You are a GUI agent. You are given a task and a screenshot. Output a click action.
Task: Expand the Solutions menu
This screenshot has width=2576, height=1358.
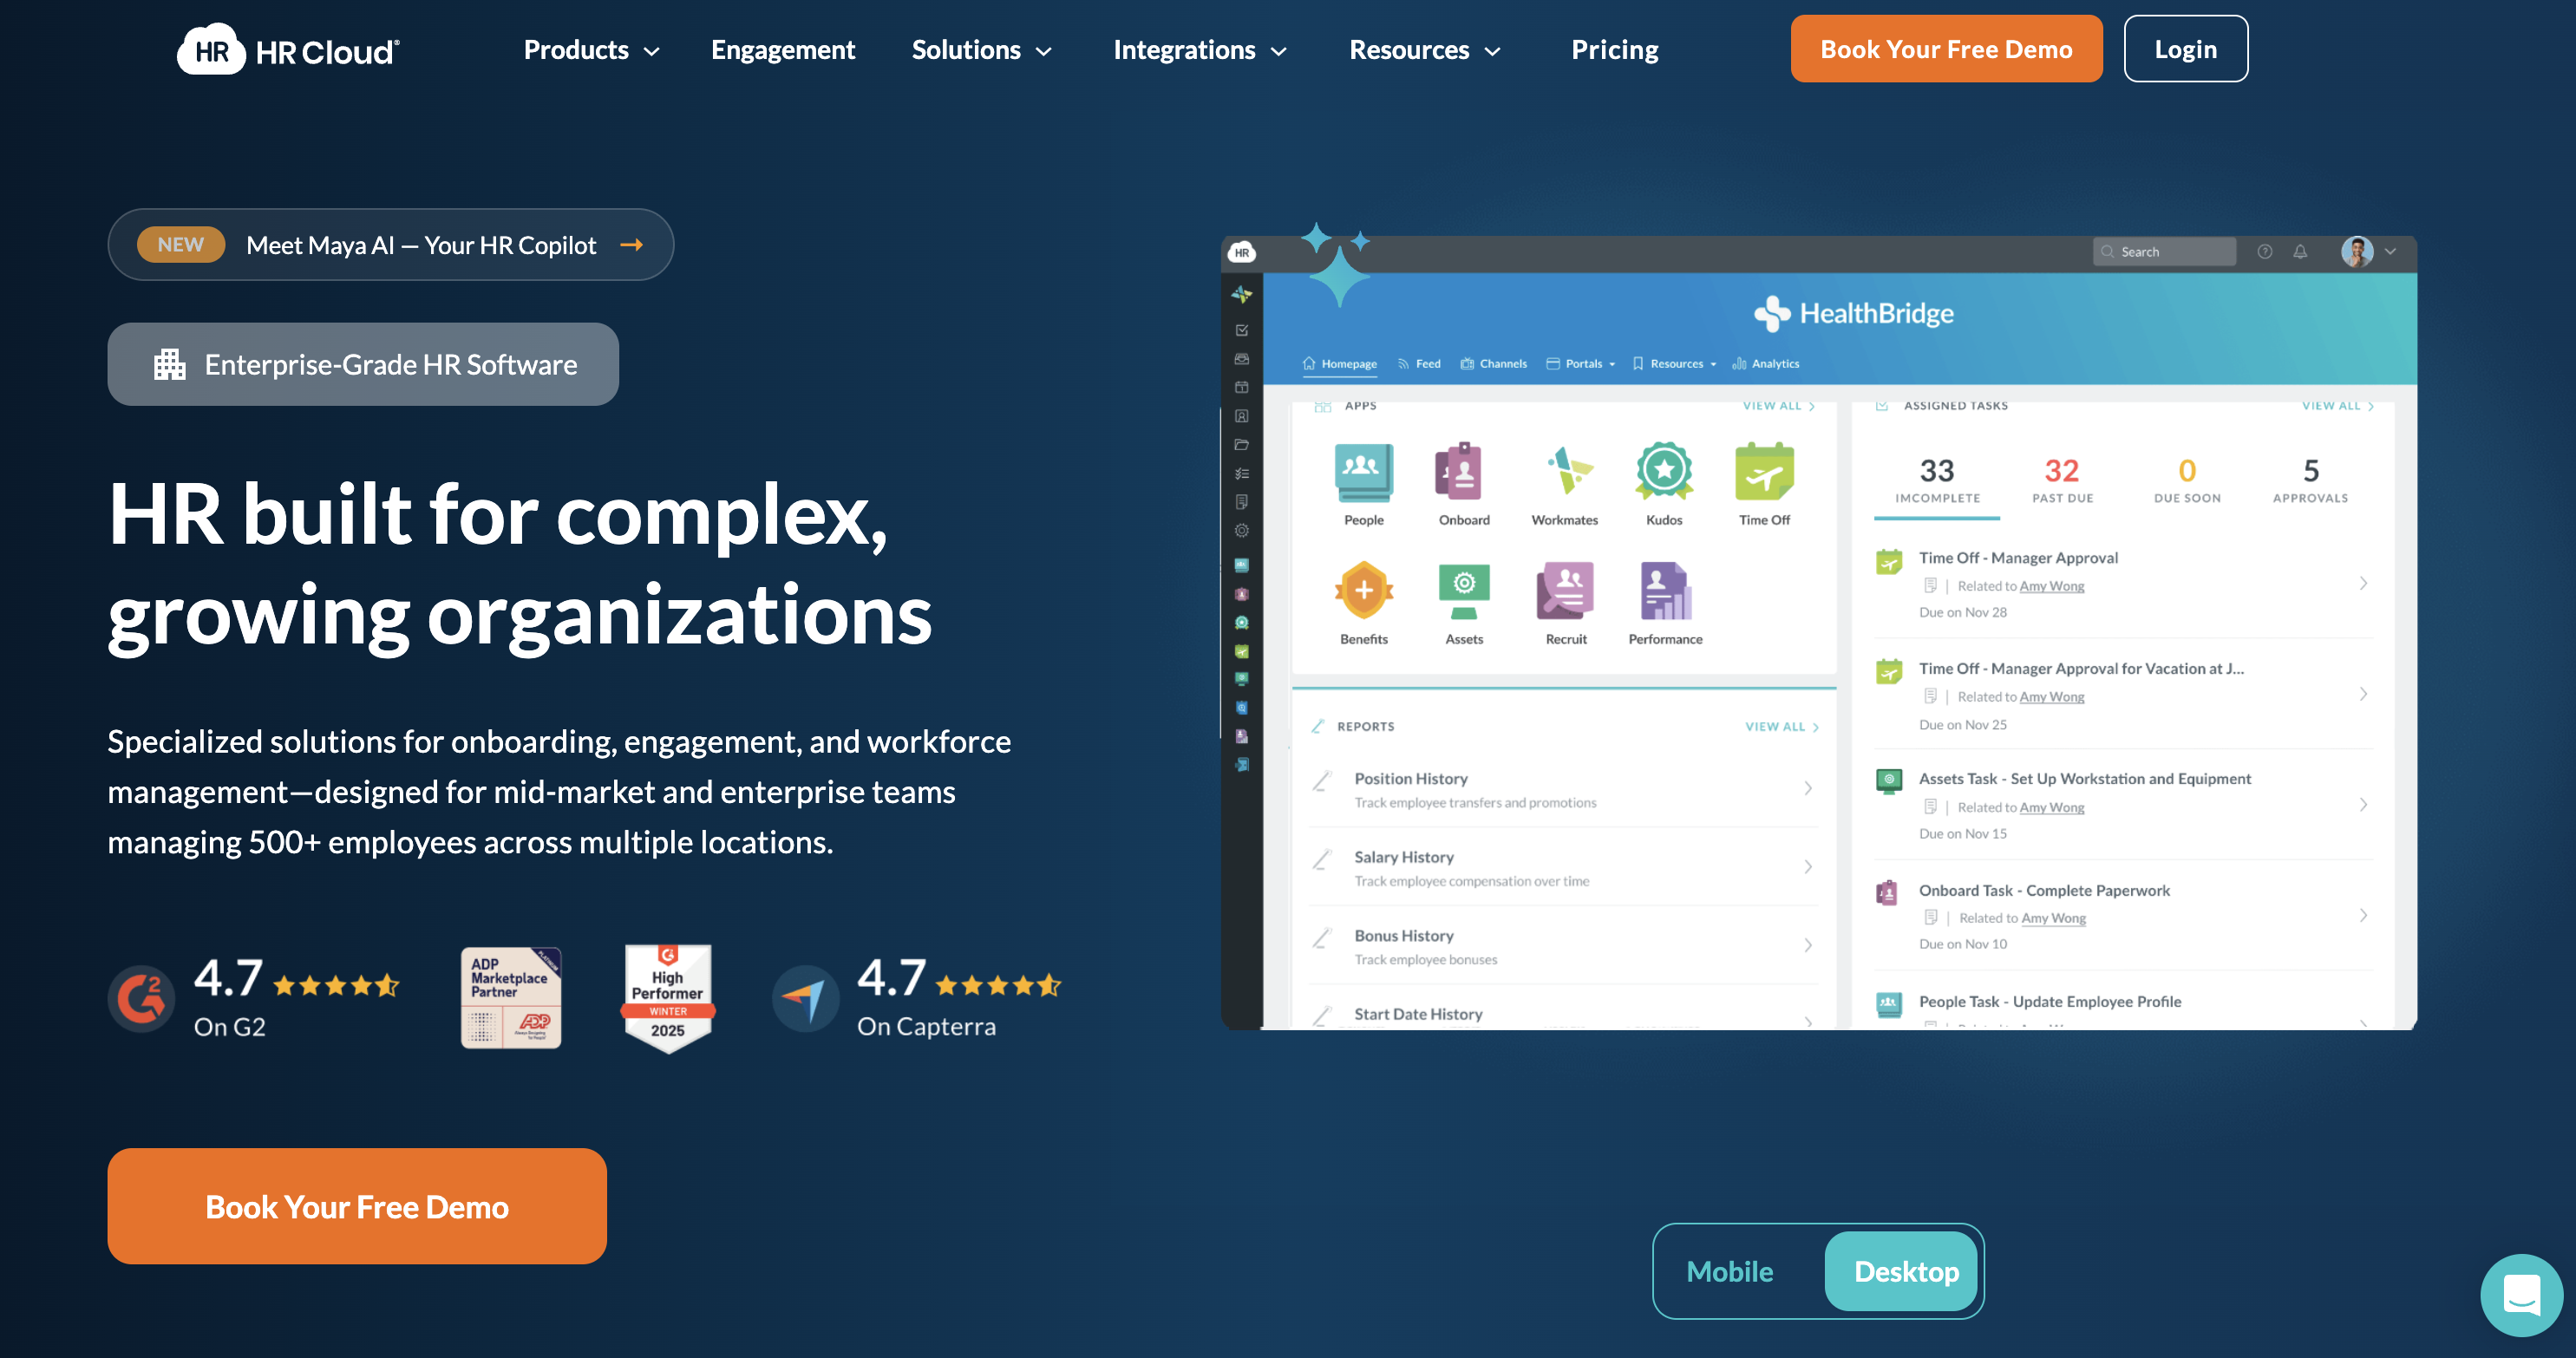click(982, 50)
